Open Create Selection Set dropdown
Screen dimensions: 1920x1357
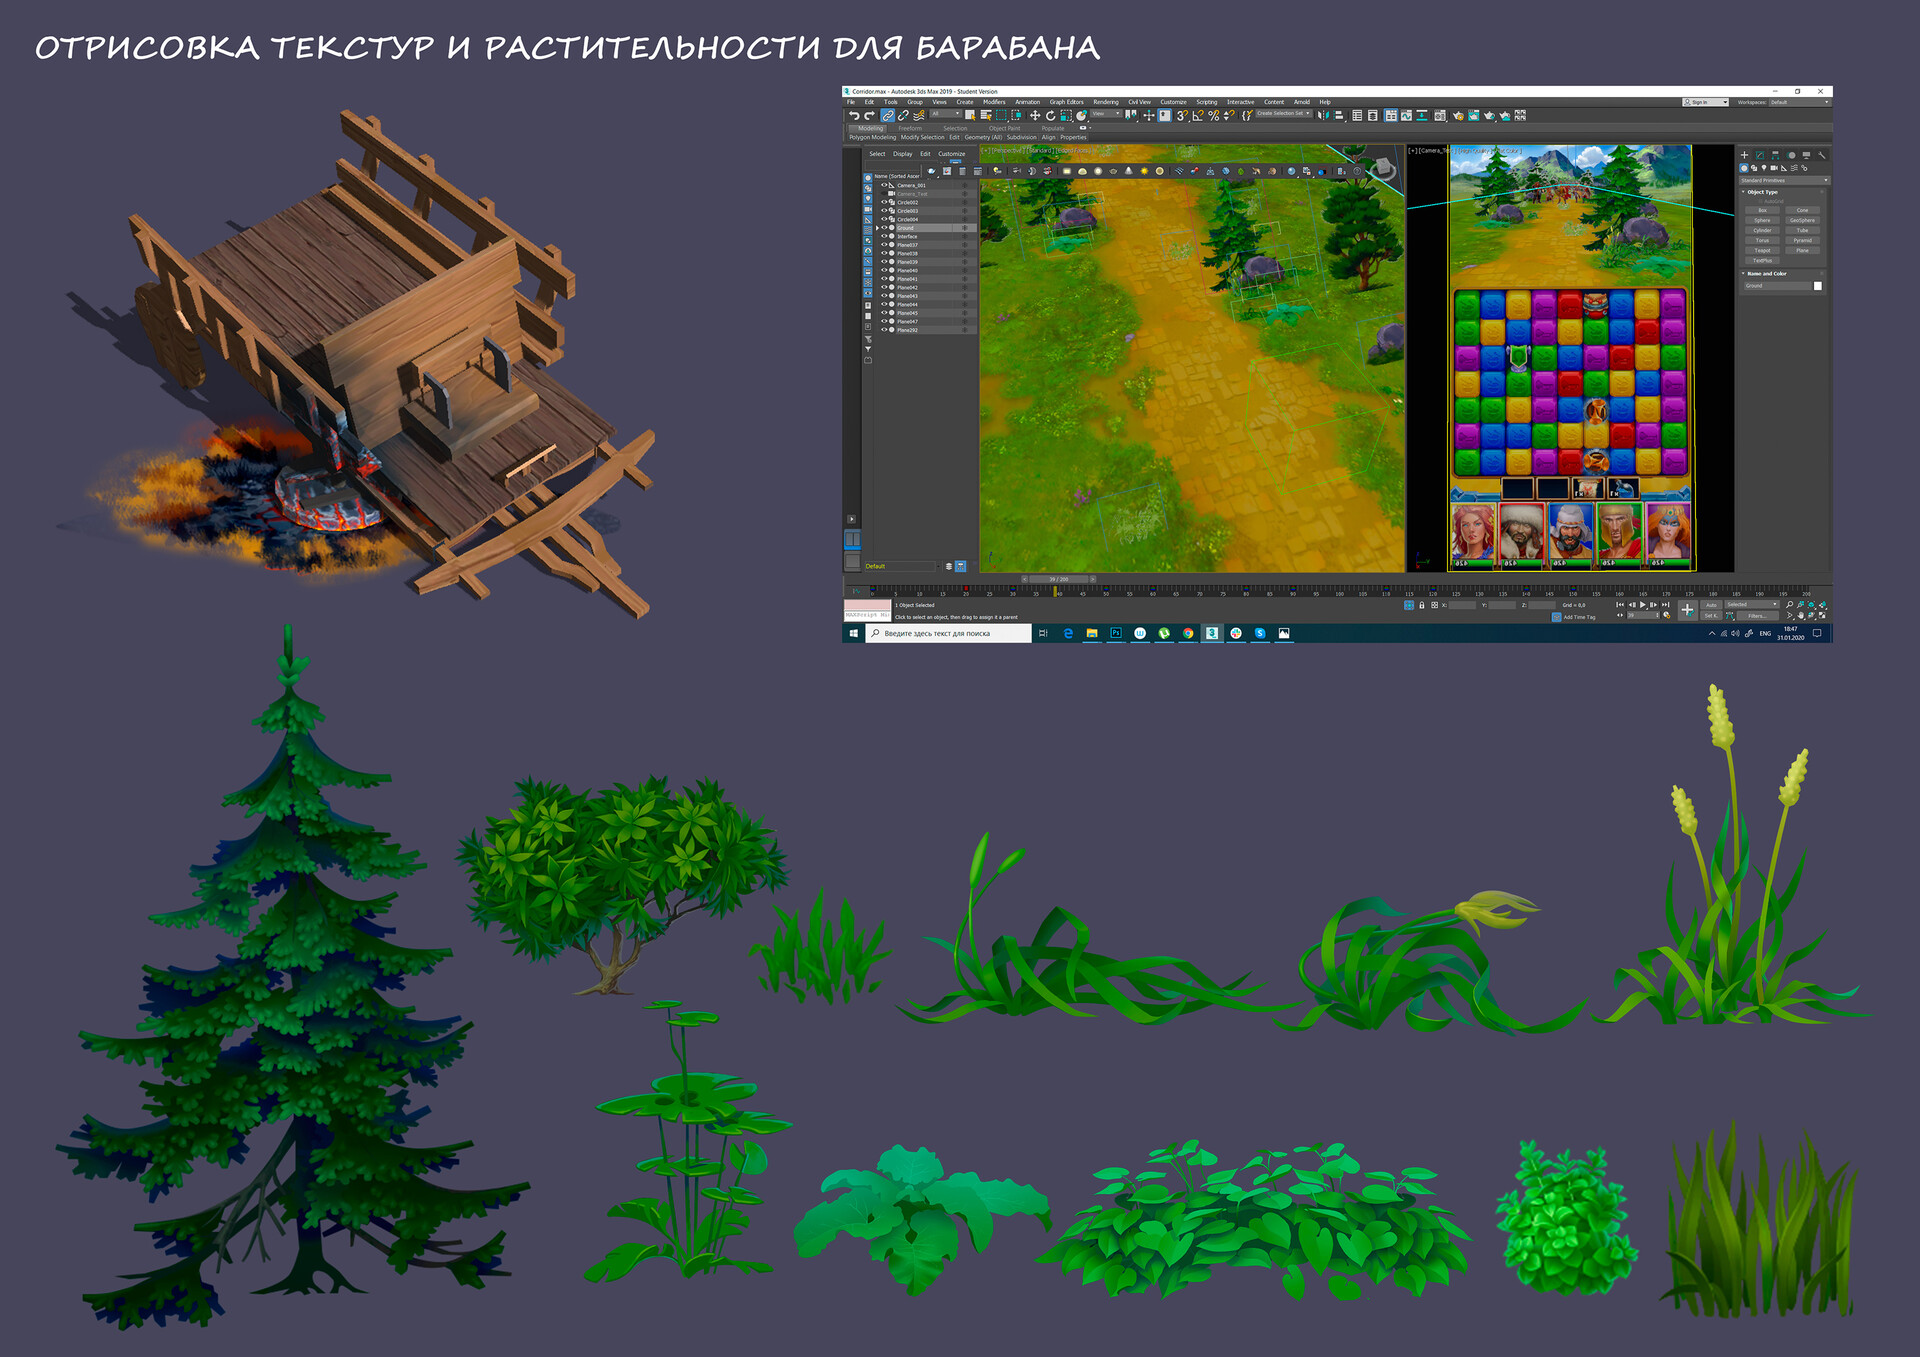(1284, 113)
